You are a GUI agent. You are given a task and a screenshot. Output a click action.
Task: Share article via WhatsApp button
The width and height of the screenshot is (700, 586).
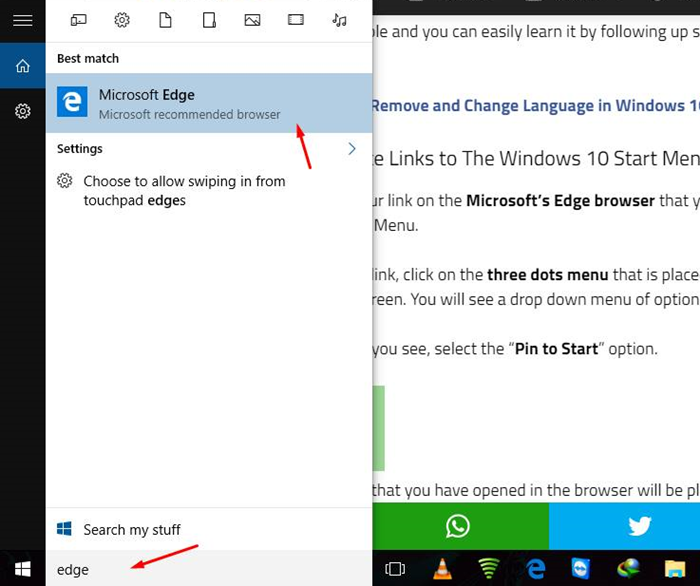pos(460,526)
